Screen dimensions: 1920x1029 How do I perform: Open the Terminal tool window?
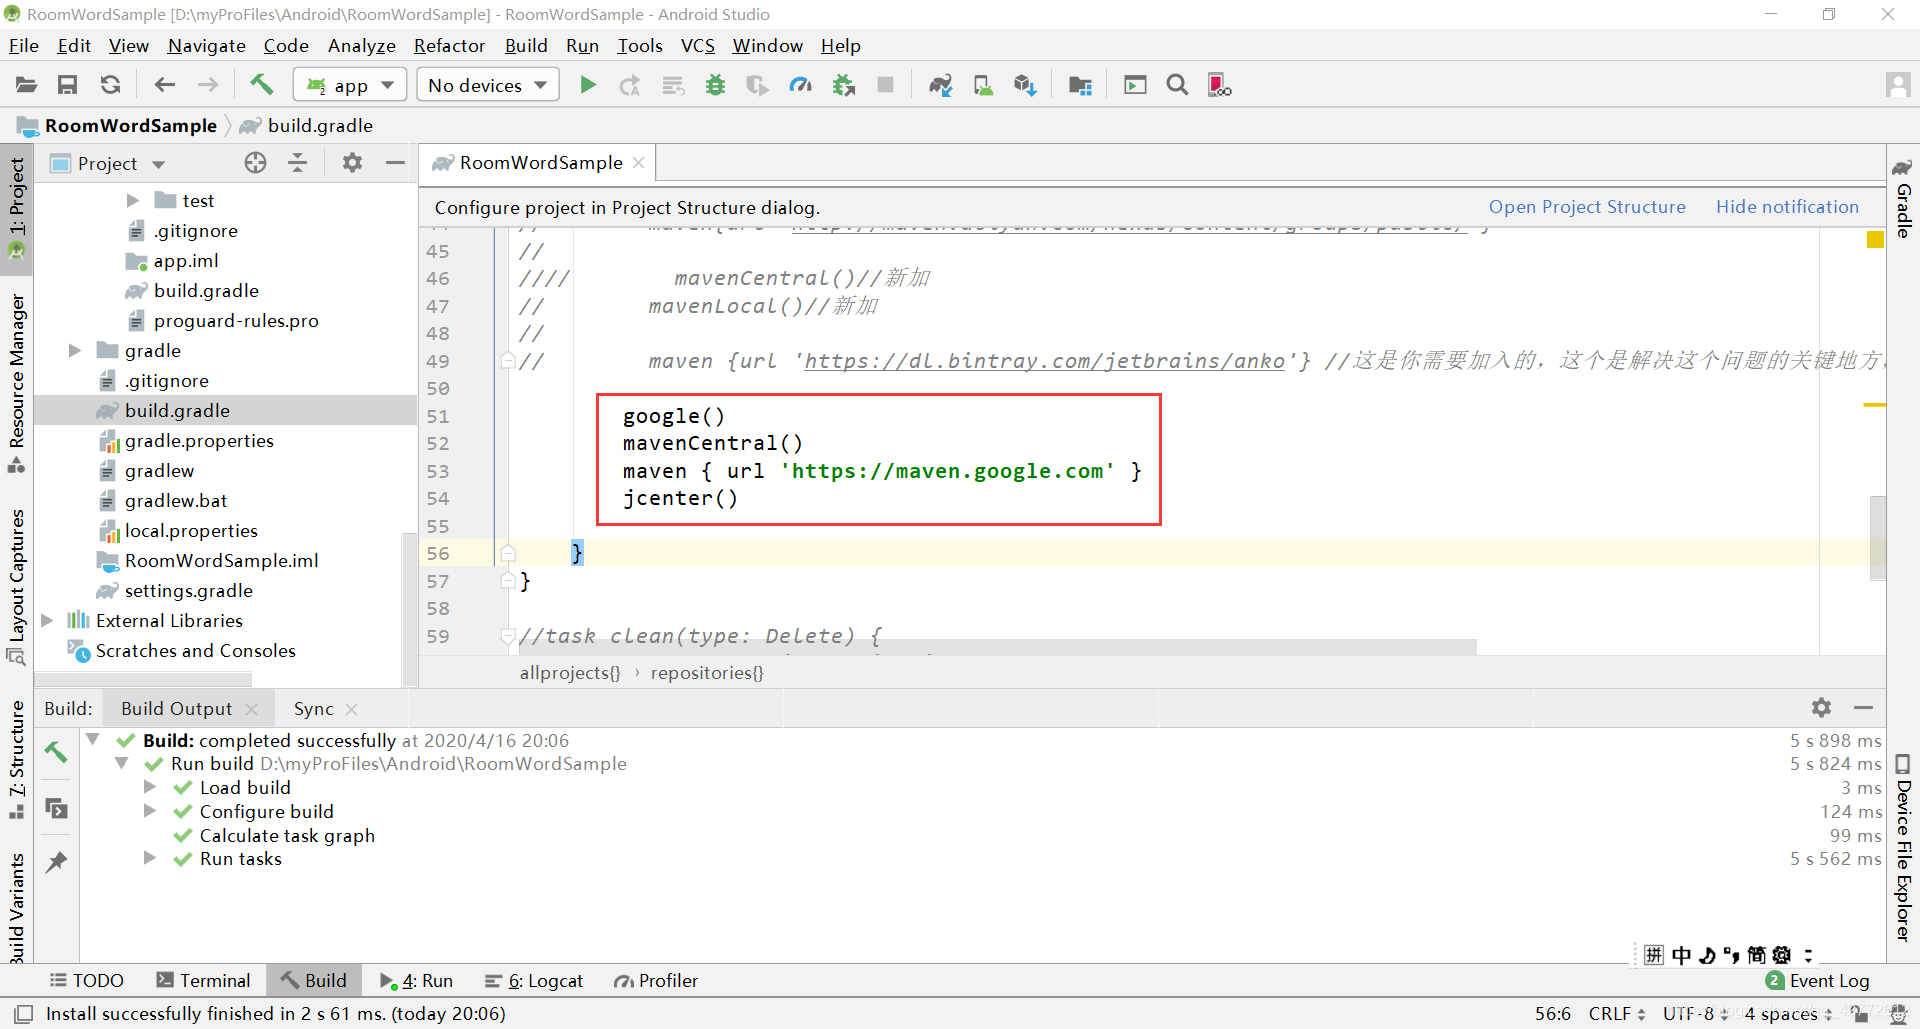pos(203,981)
